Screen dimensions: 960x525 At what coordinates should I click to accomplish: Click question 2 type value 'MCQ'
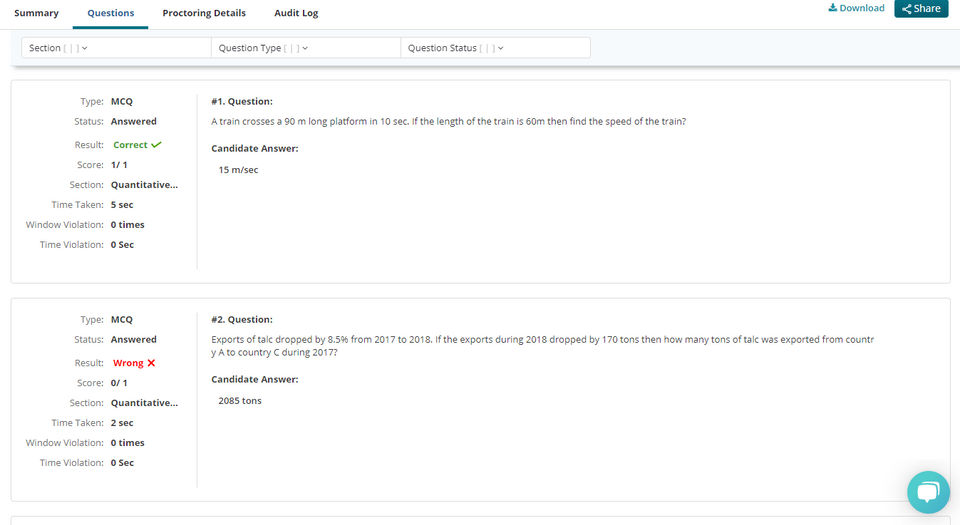click(121, 319)
